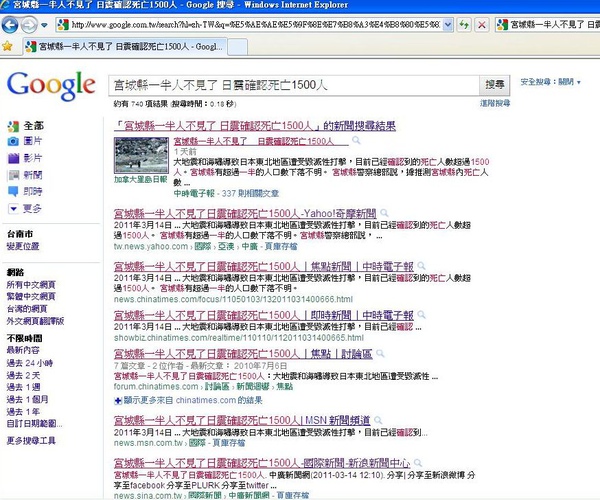Click the 變更位置 change location link
Image resolution: width=600 pixels, height=500 pixels.
23,246
